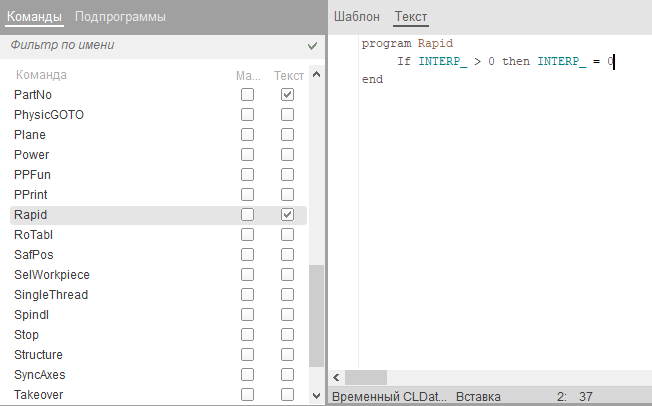Uncheck the PartNo text checkbox
The width and height of the screenshot is (652, 406).
(288, 95)
